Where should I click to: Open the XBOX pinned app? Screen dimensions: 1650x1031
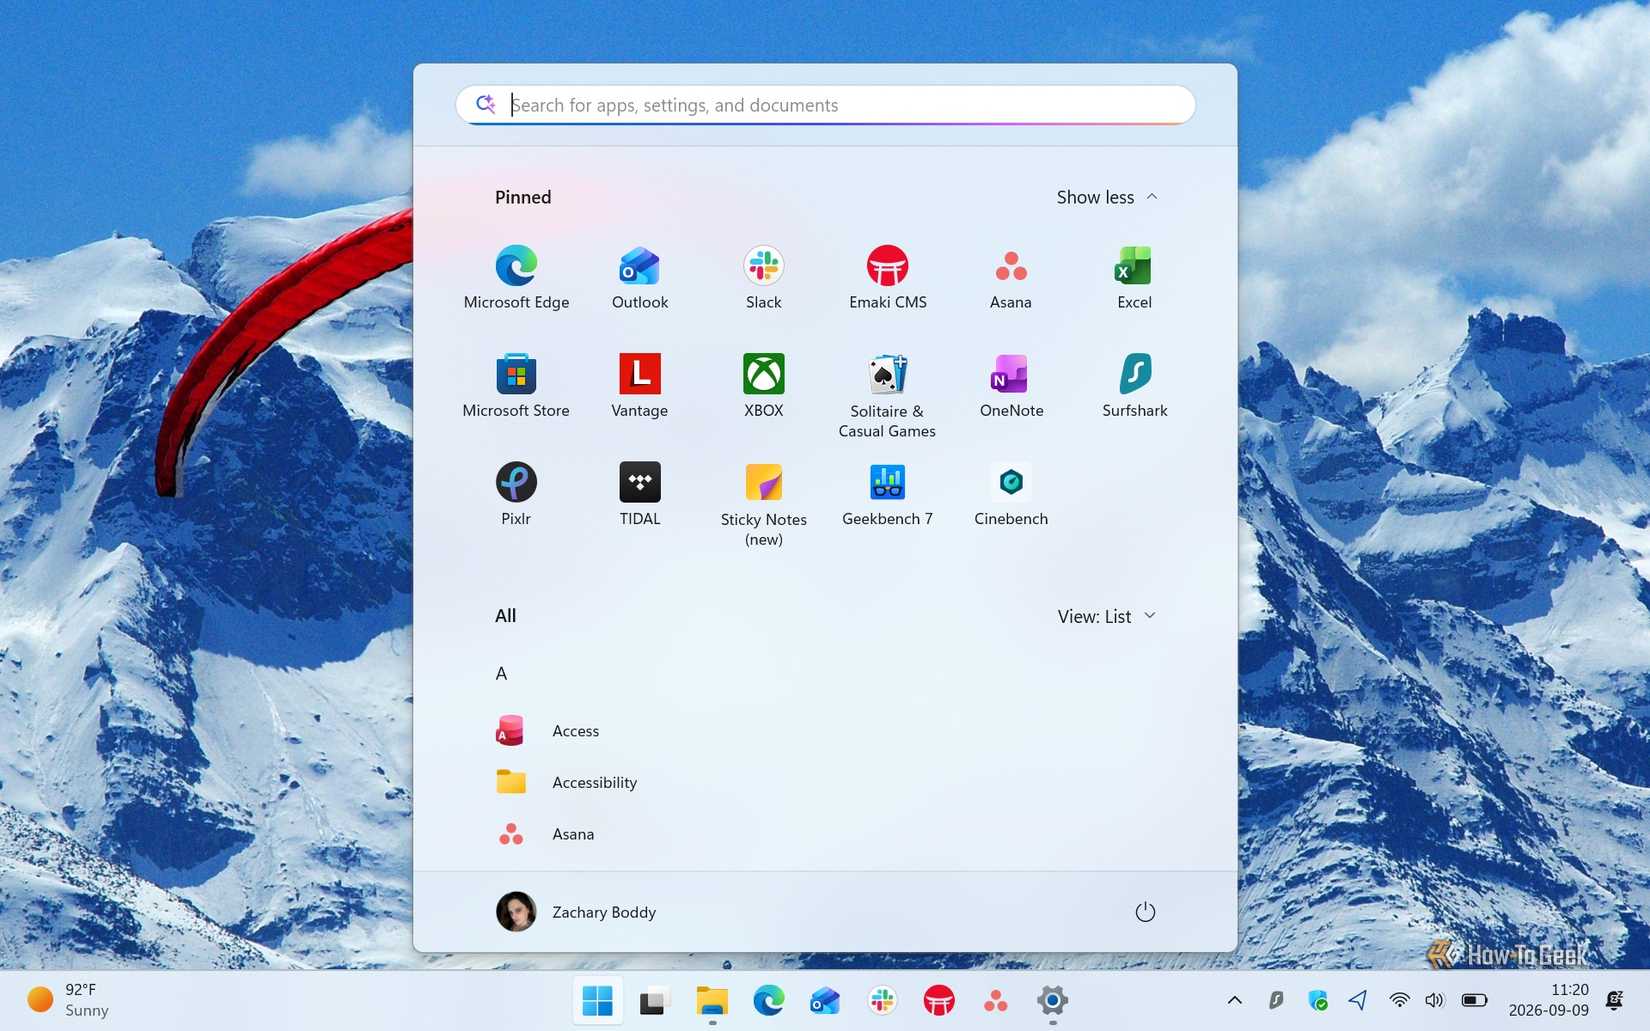763,386
